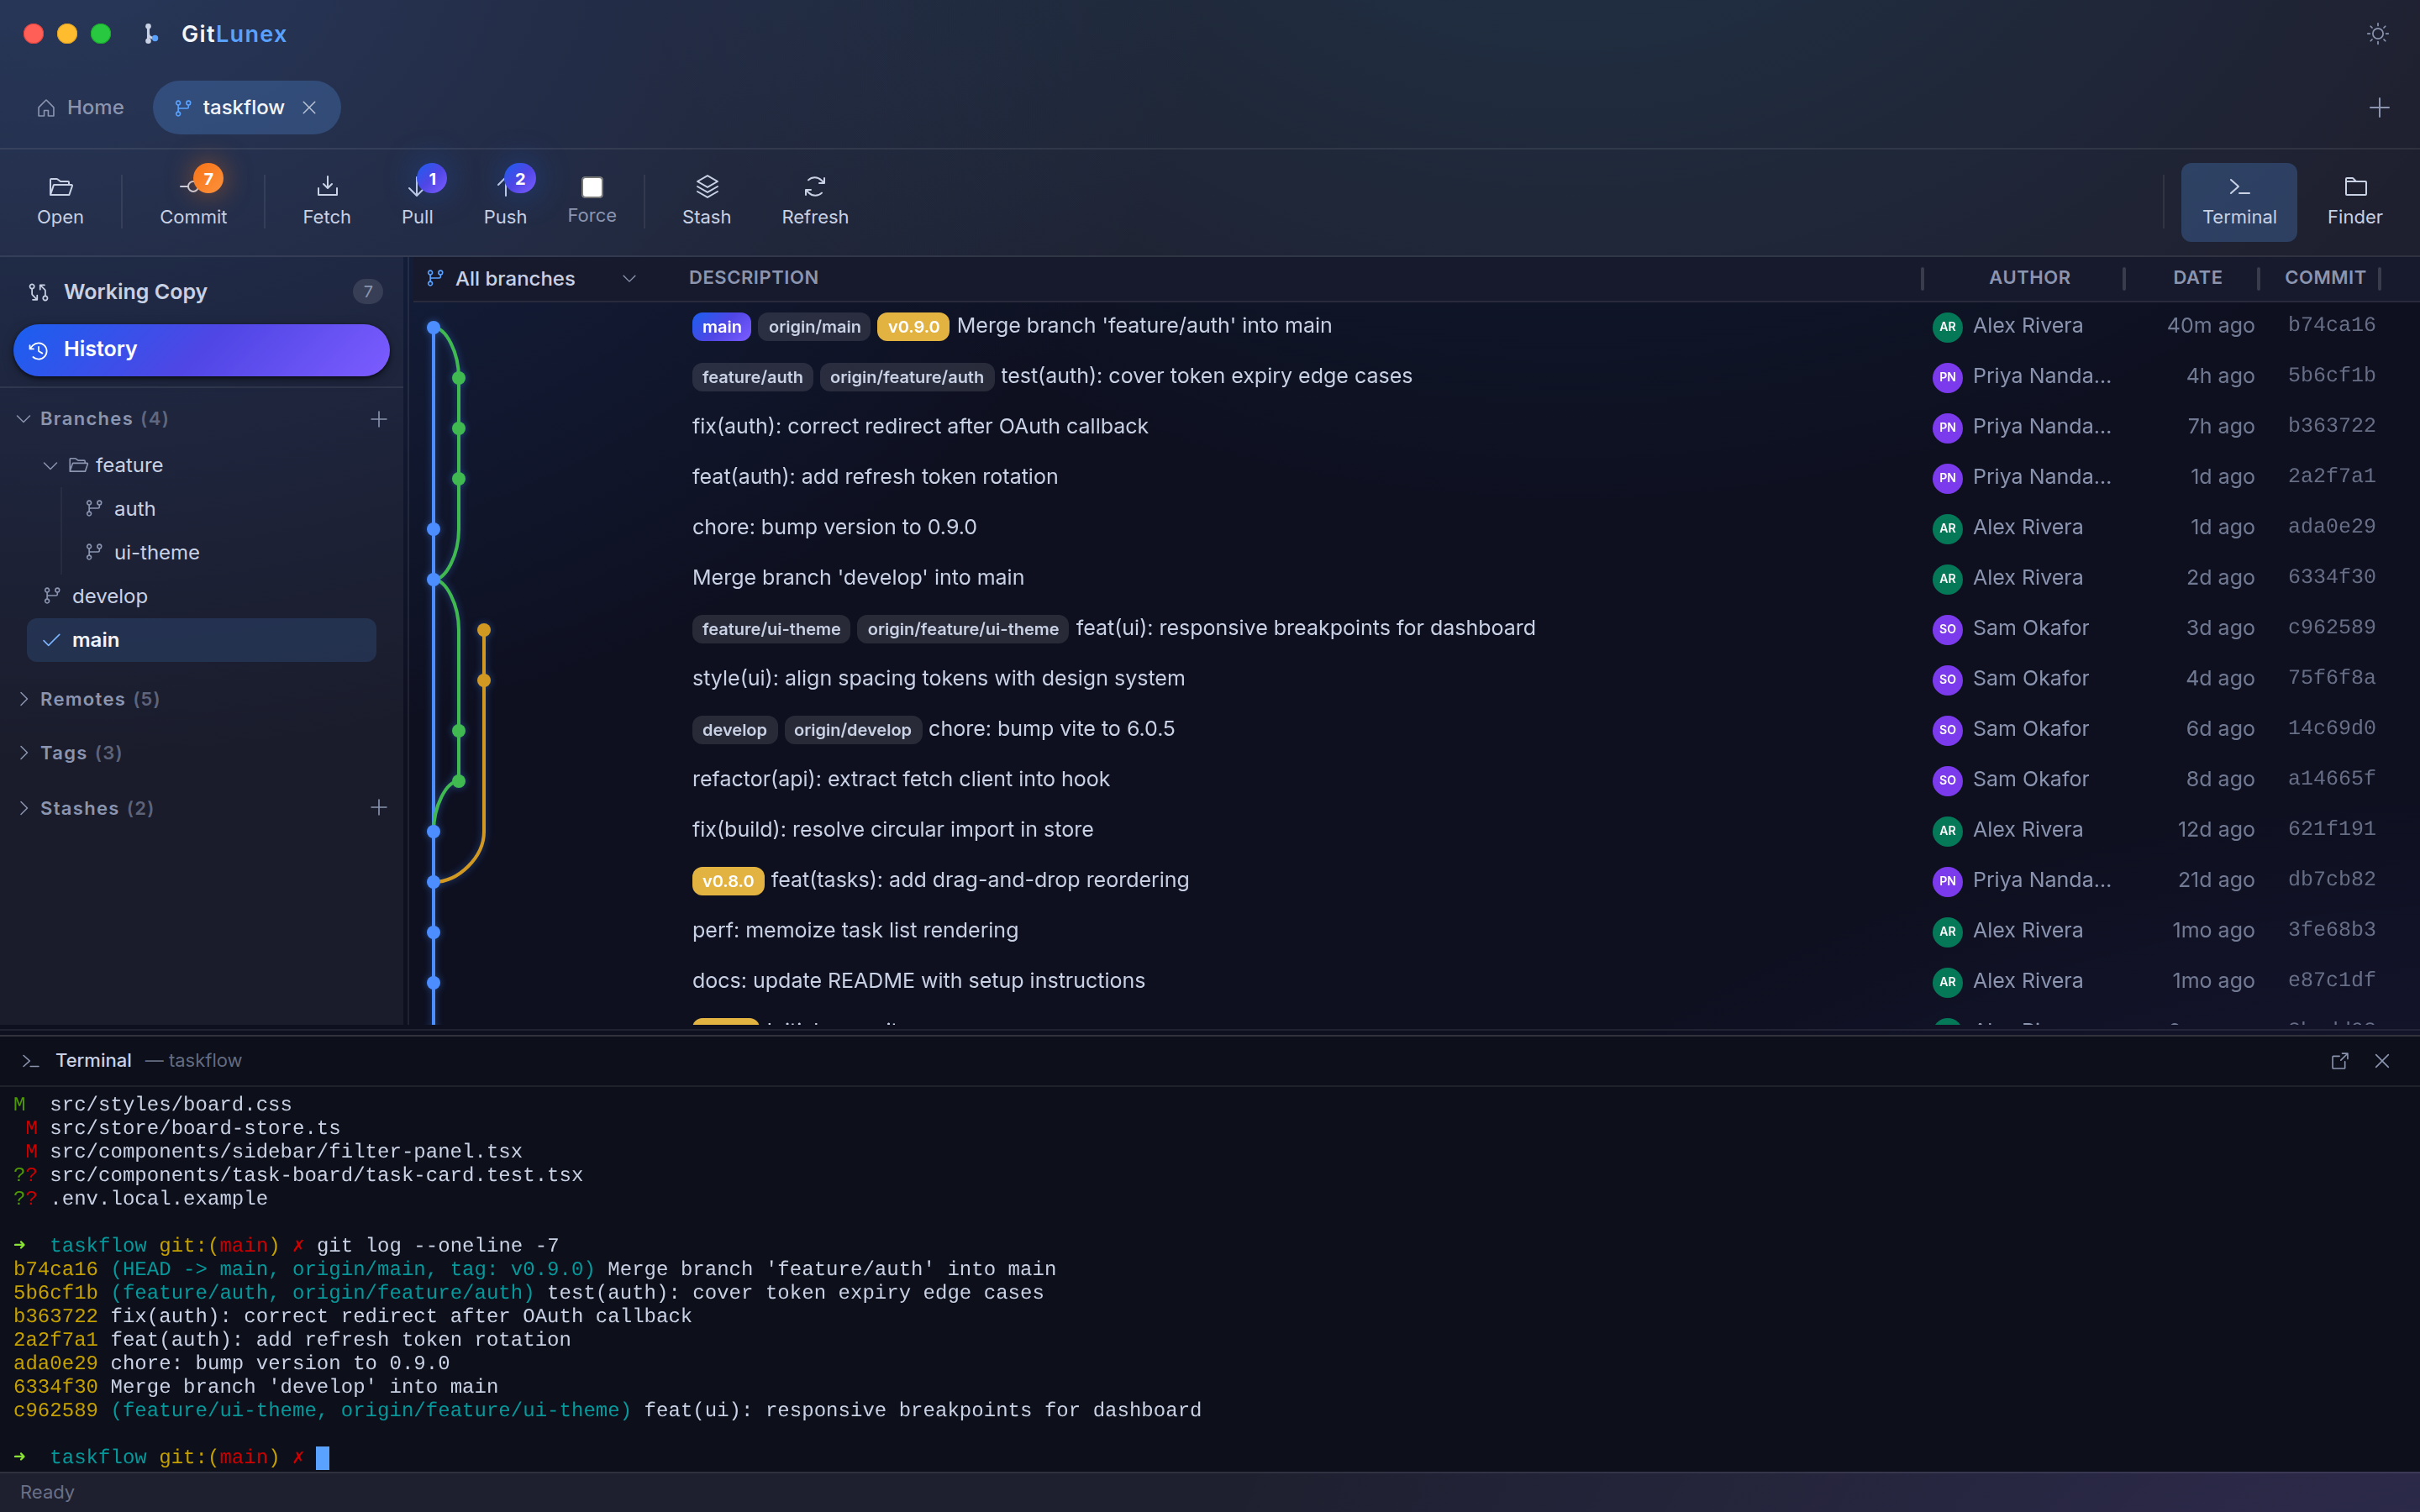Click the DATE column header
Image resolution: width=2420 pixels, height=1512 pixels.
coord(2197,277)
